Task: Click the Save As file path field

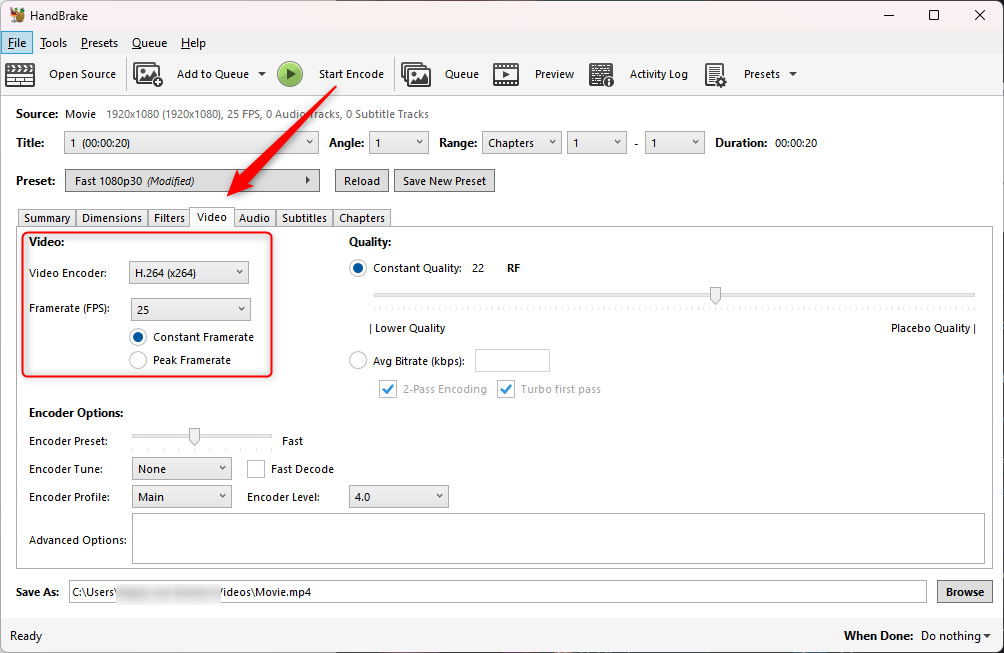Action: (497, 592)
